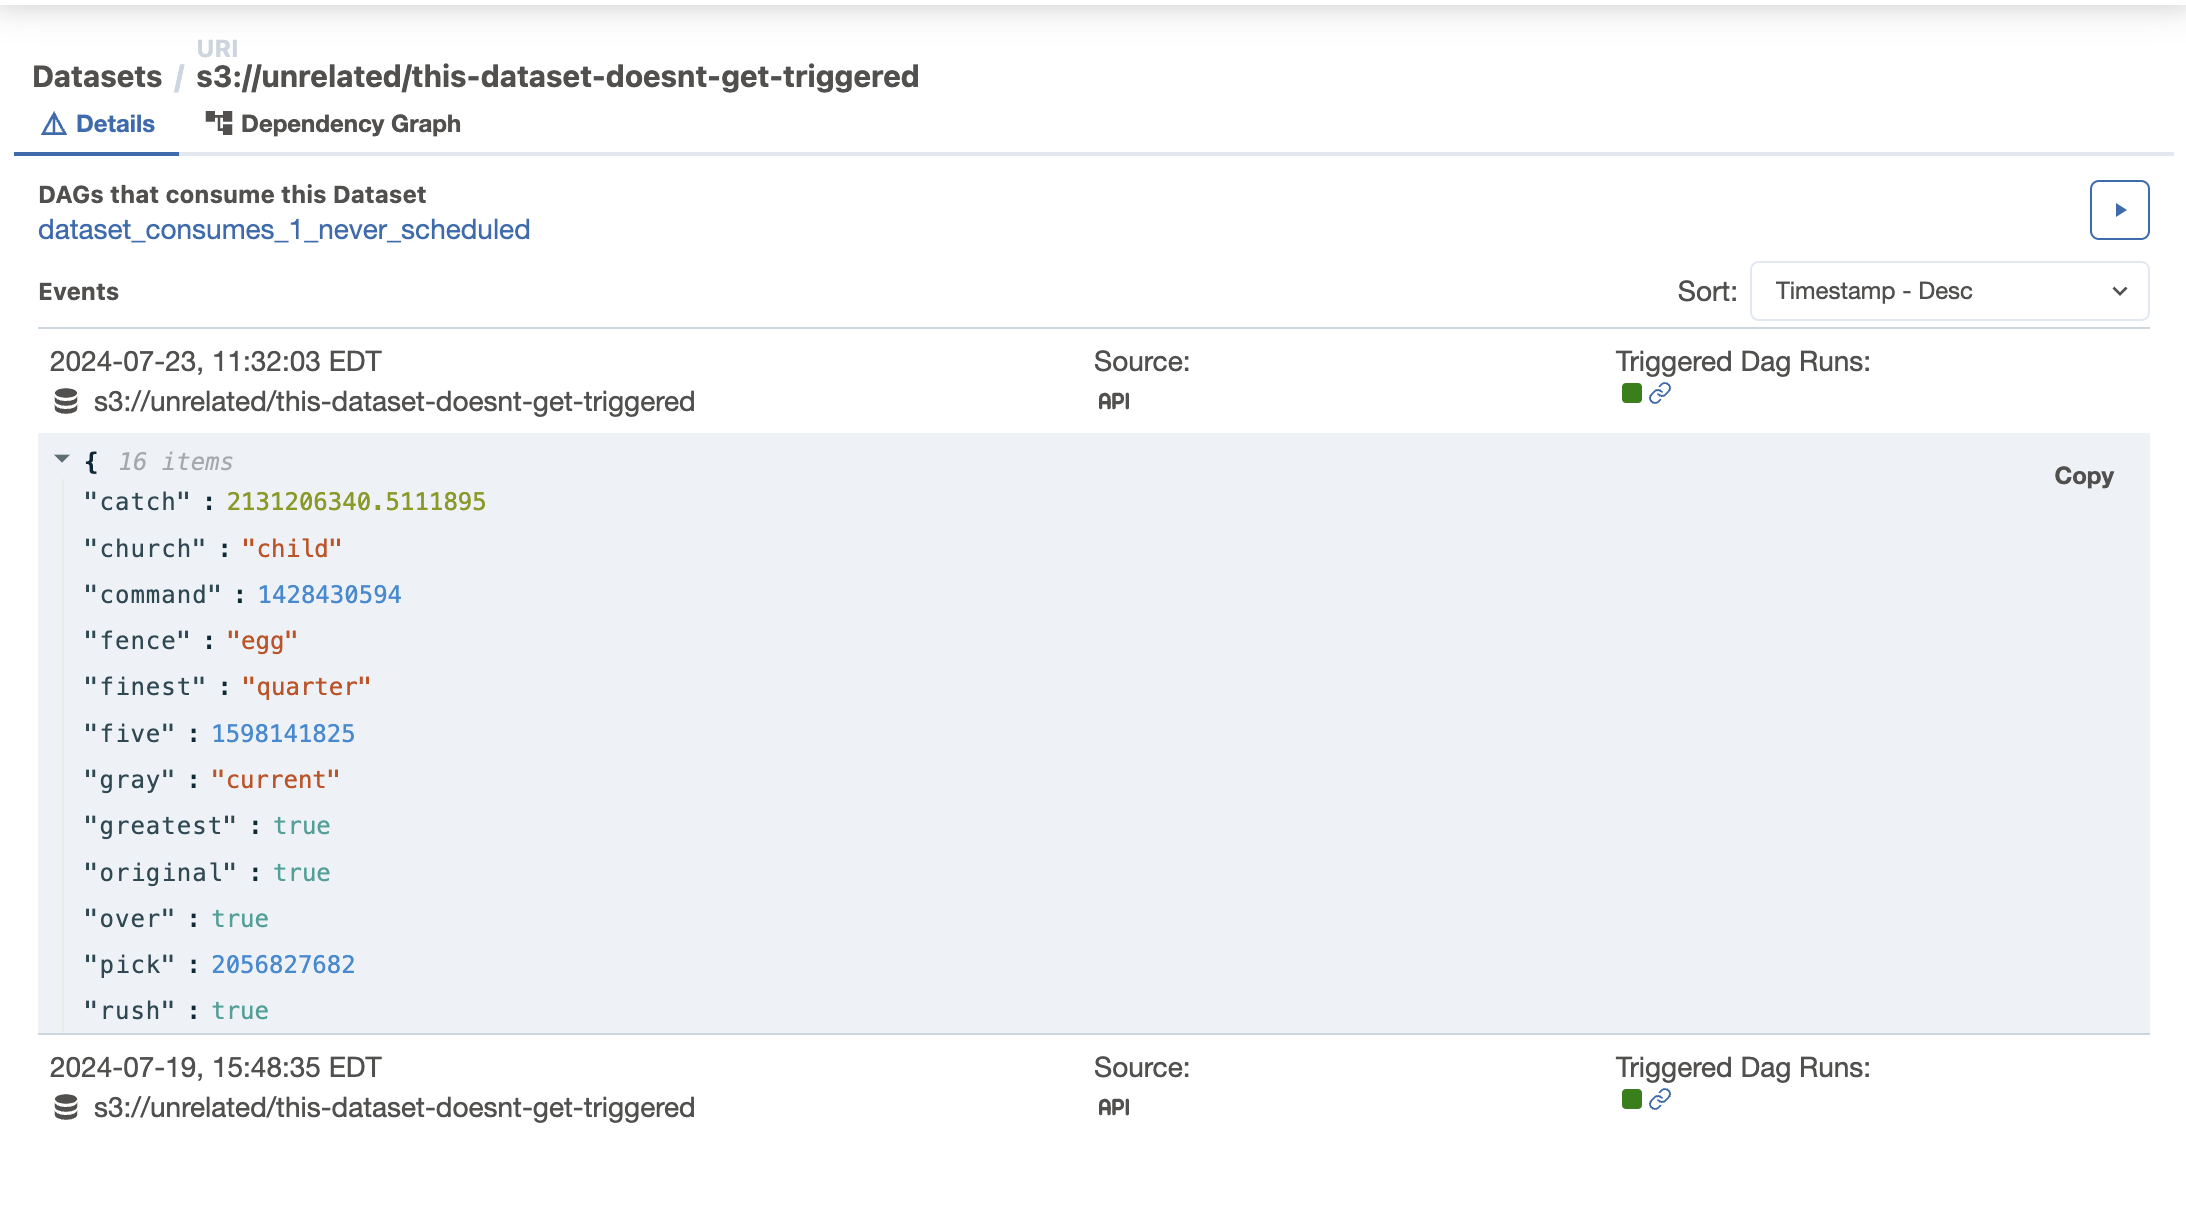Copy the JSON event payload

2083,475
